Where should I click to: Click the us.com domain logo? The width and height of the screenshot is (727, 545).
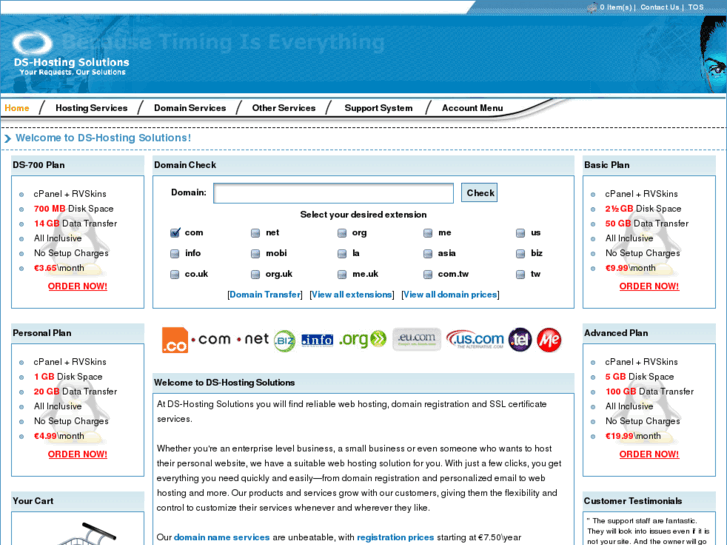pos(475,339)
